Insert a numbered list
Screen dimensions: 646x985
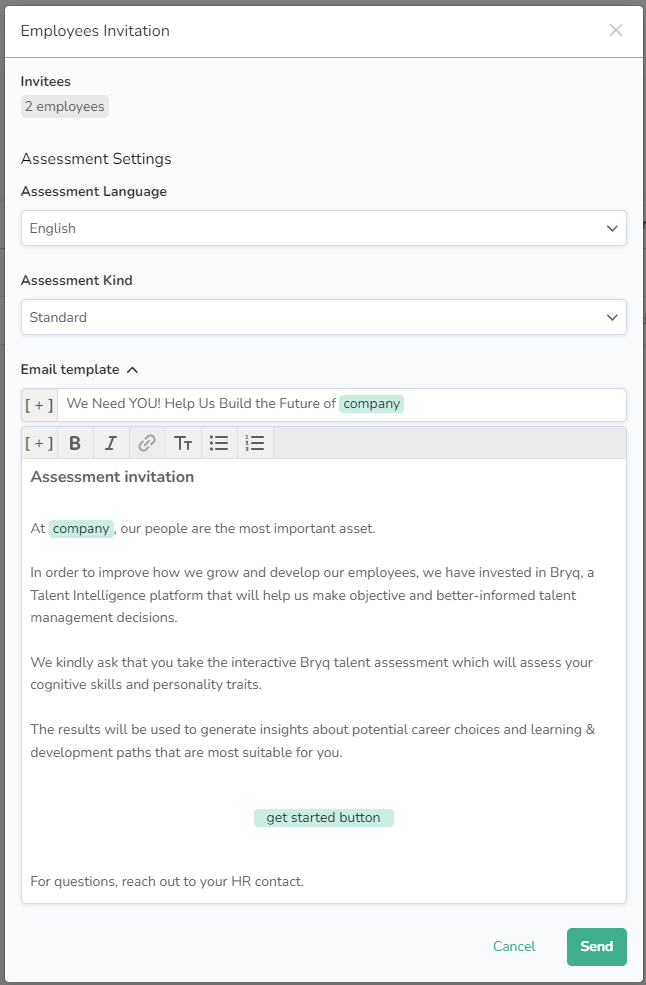pyautogui.click(x=255, y=443)
